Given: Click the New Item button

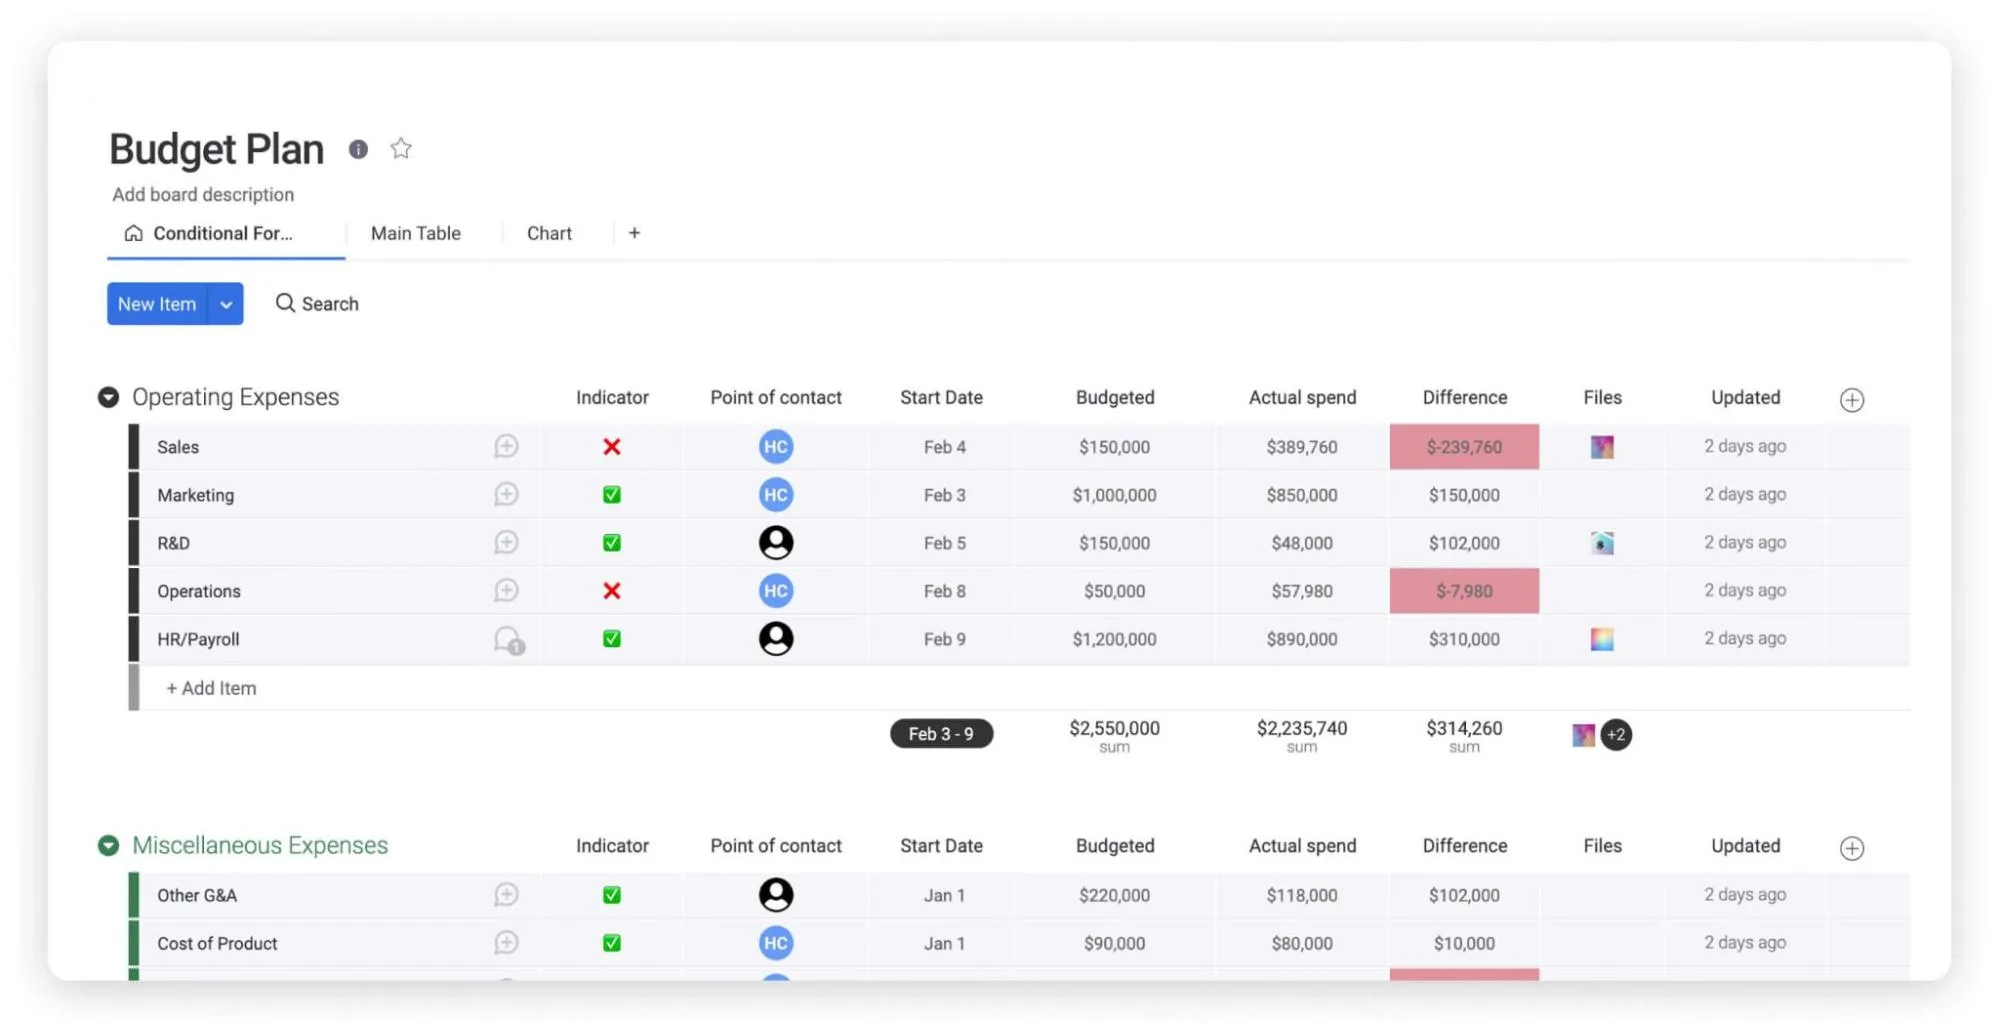Looking at the screenshot, I should point(157,304).
